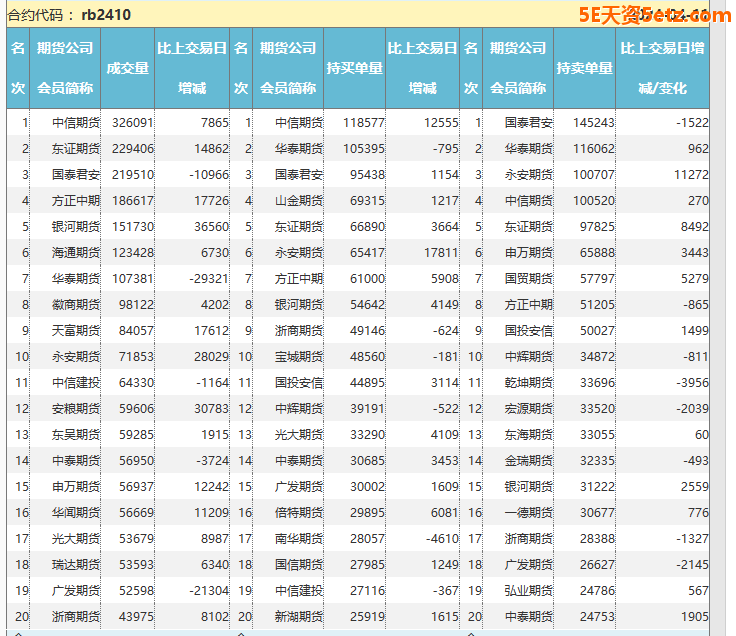Click the 持卖单量 column header
This screenshot has height=636, width=736.
click(x=584, y=68)
